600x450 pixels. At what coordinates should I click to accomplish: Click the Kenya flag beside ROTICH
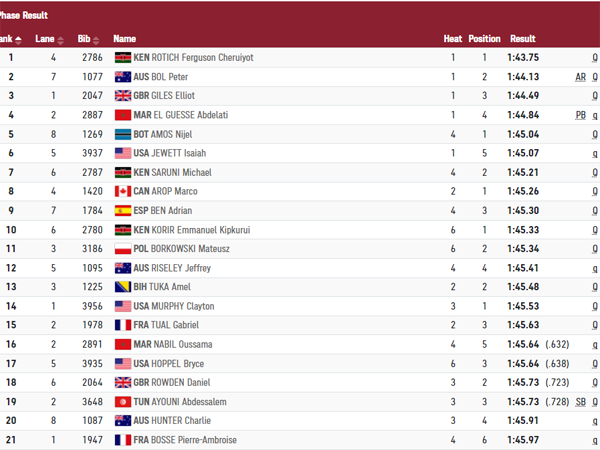coord(124,58)
